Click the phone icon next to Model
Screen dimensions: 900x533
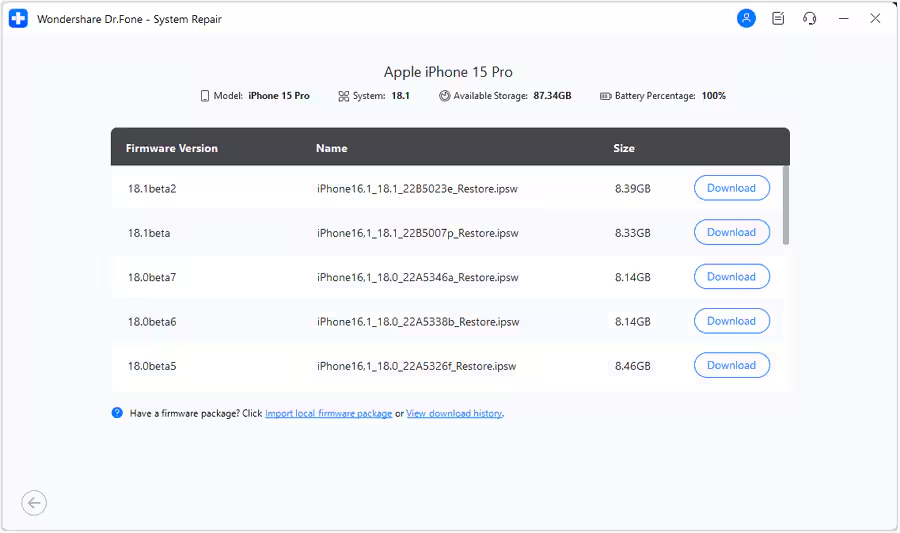tap(205, 96)
